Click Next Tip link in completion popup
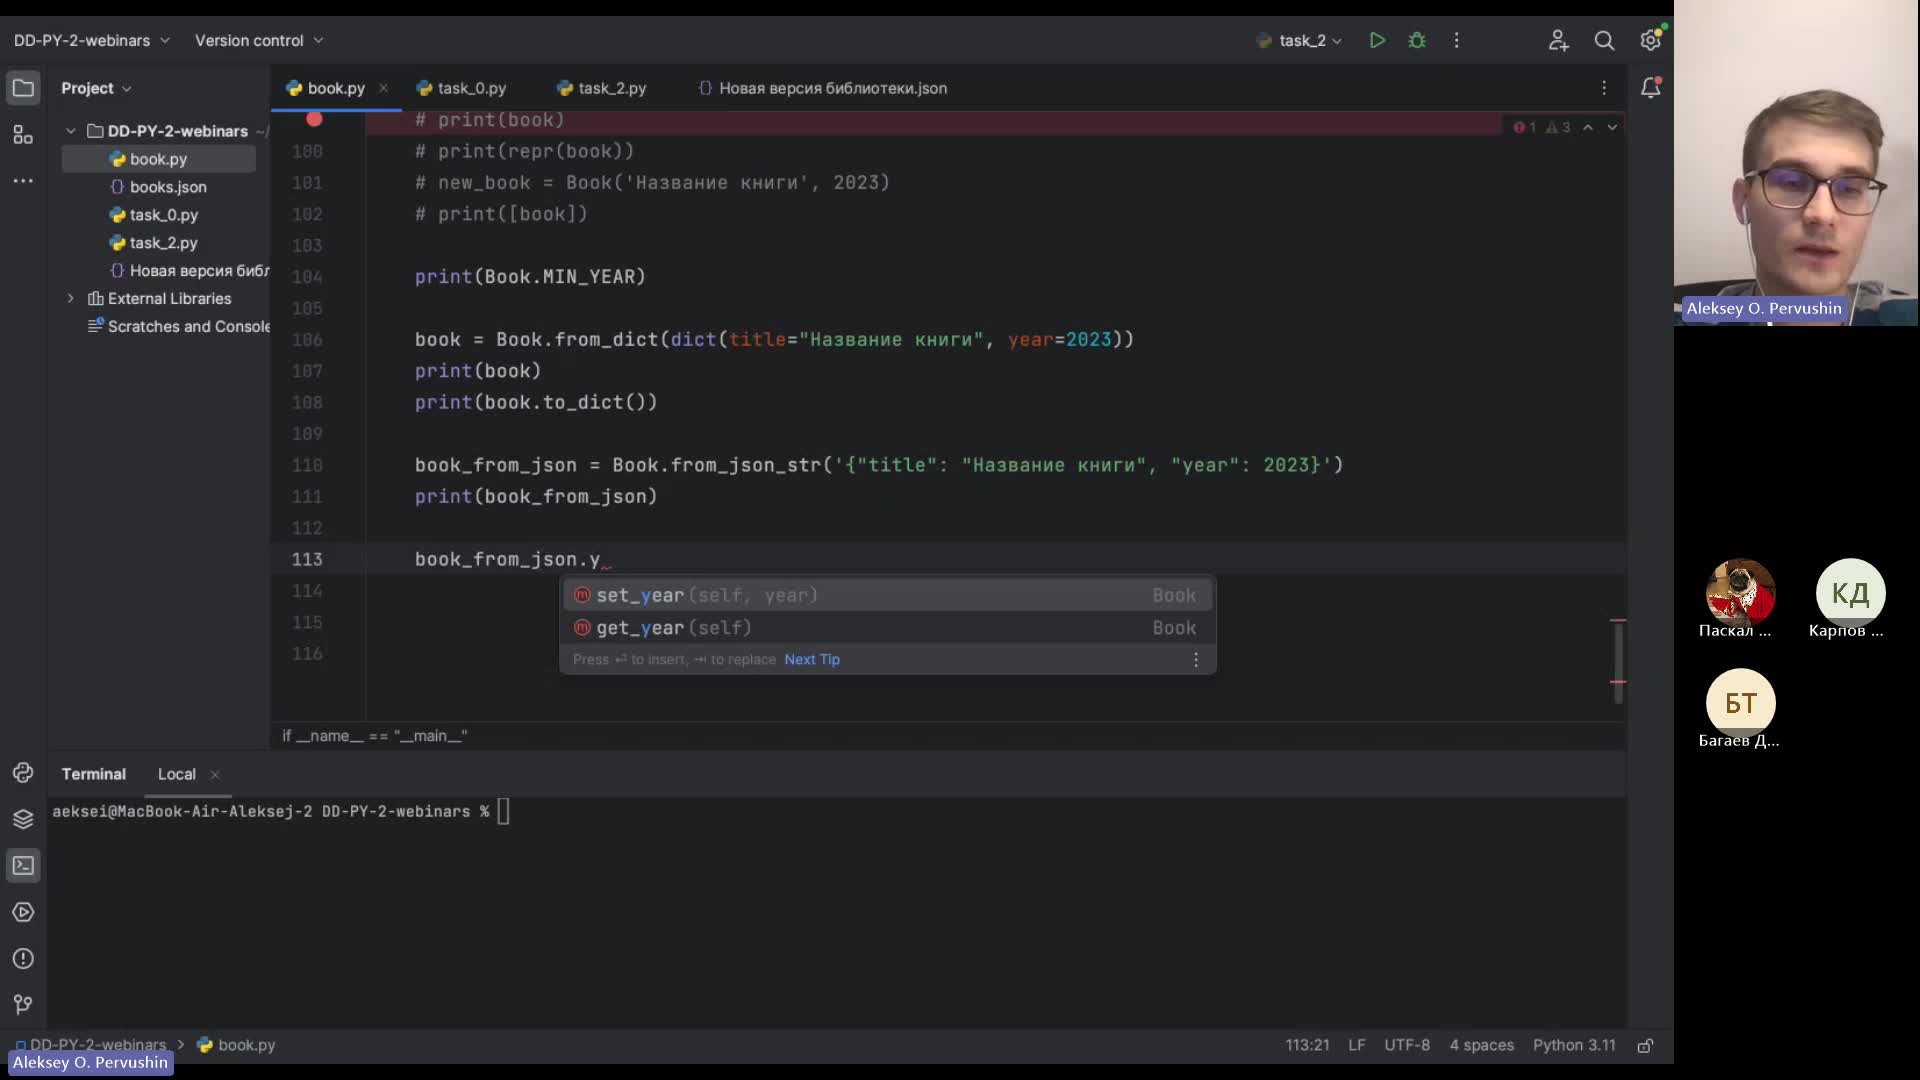Image resolution: width=1920 pixels, height=1080 pixels. point(812,659)
